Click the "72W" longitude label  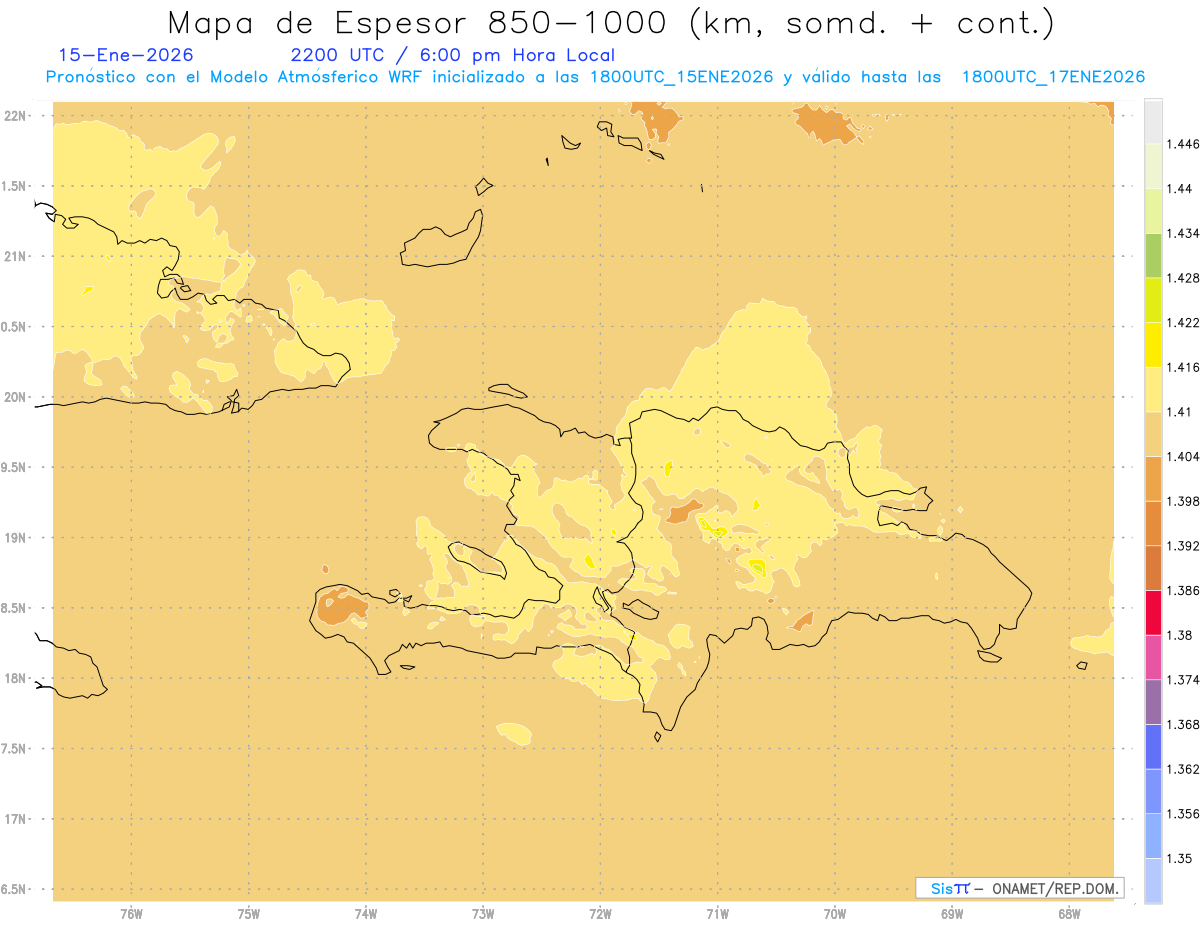click(600, 913)
